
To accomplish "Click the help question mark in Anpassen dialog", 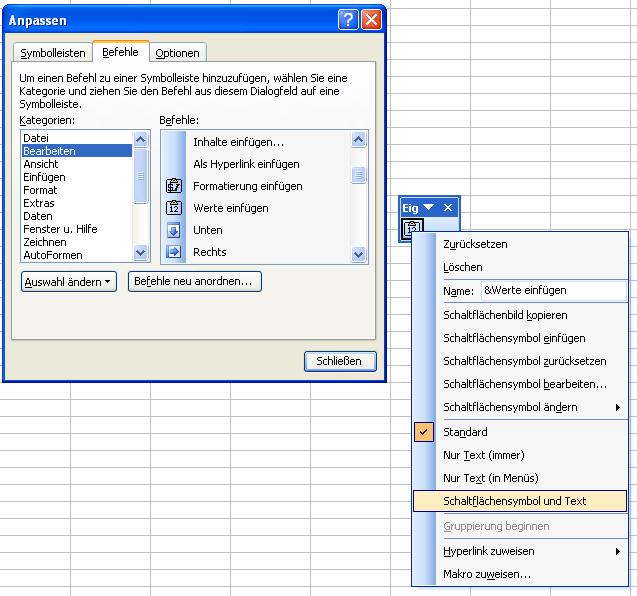I will coord(347,19).
